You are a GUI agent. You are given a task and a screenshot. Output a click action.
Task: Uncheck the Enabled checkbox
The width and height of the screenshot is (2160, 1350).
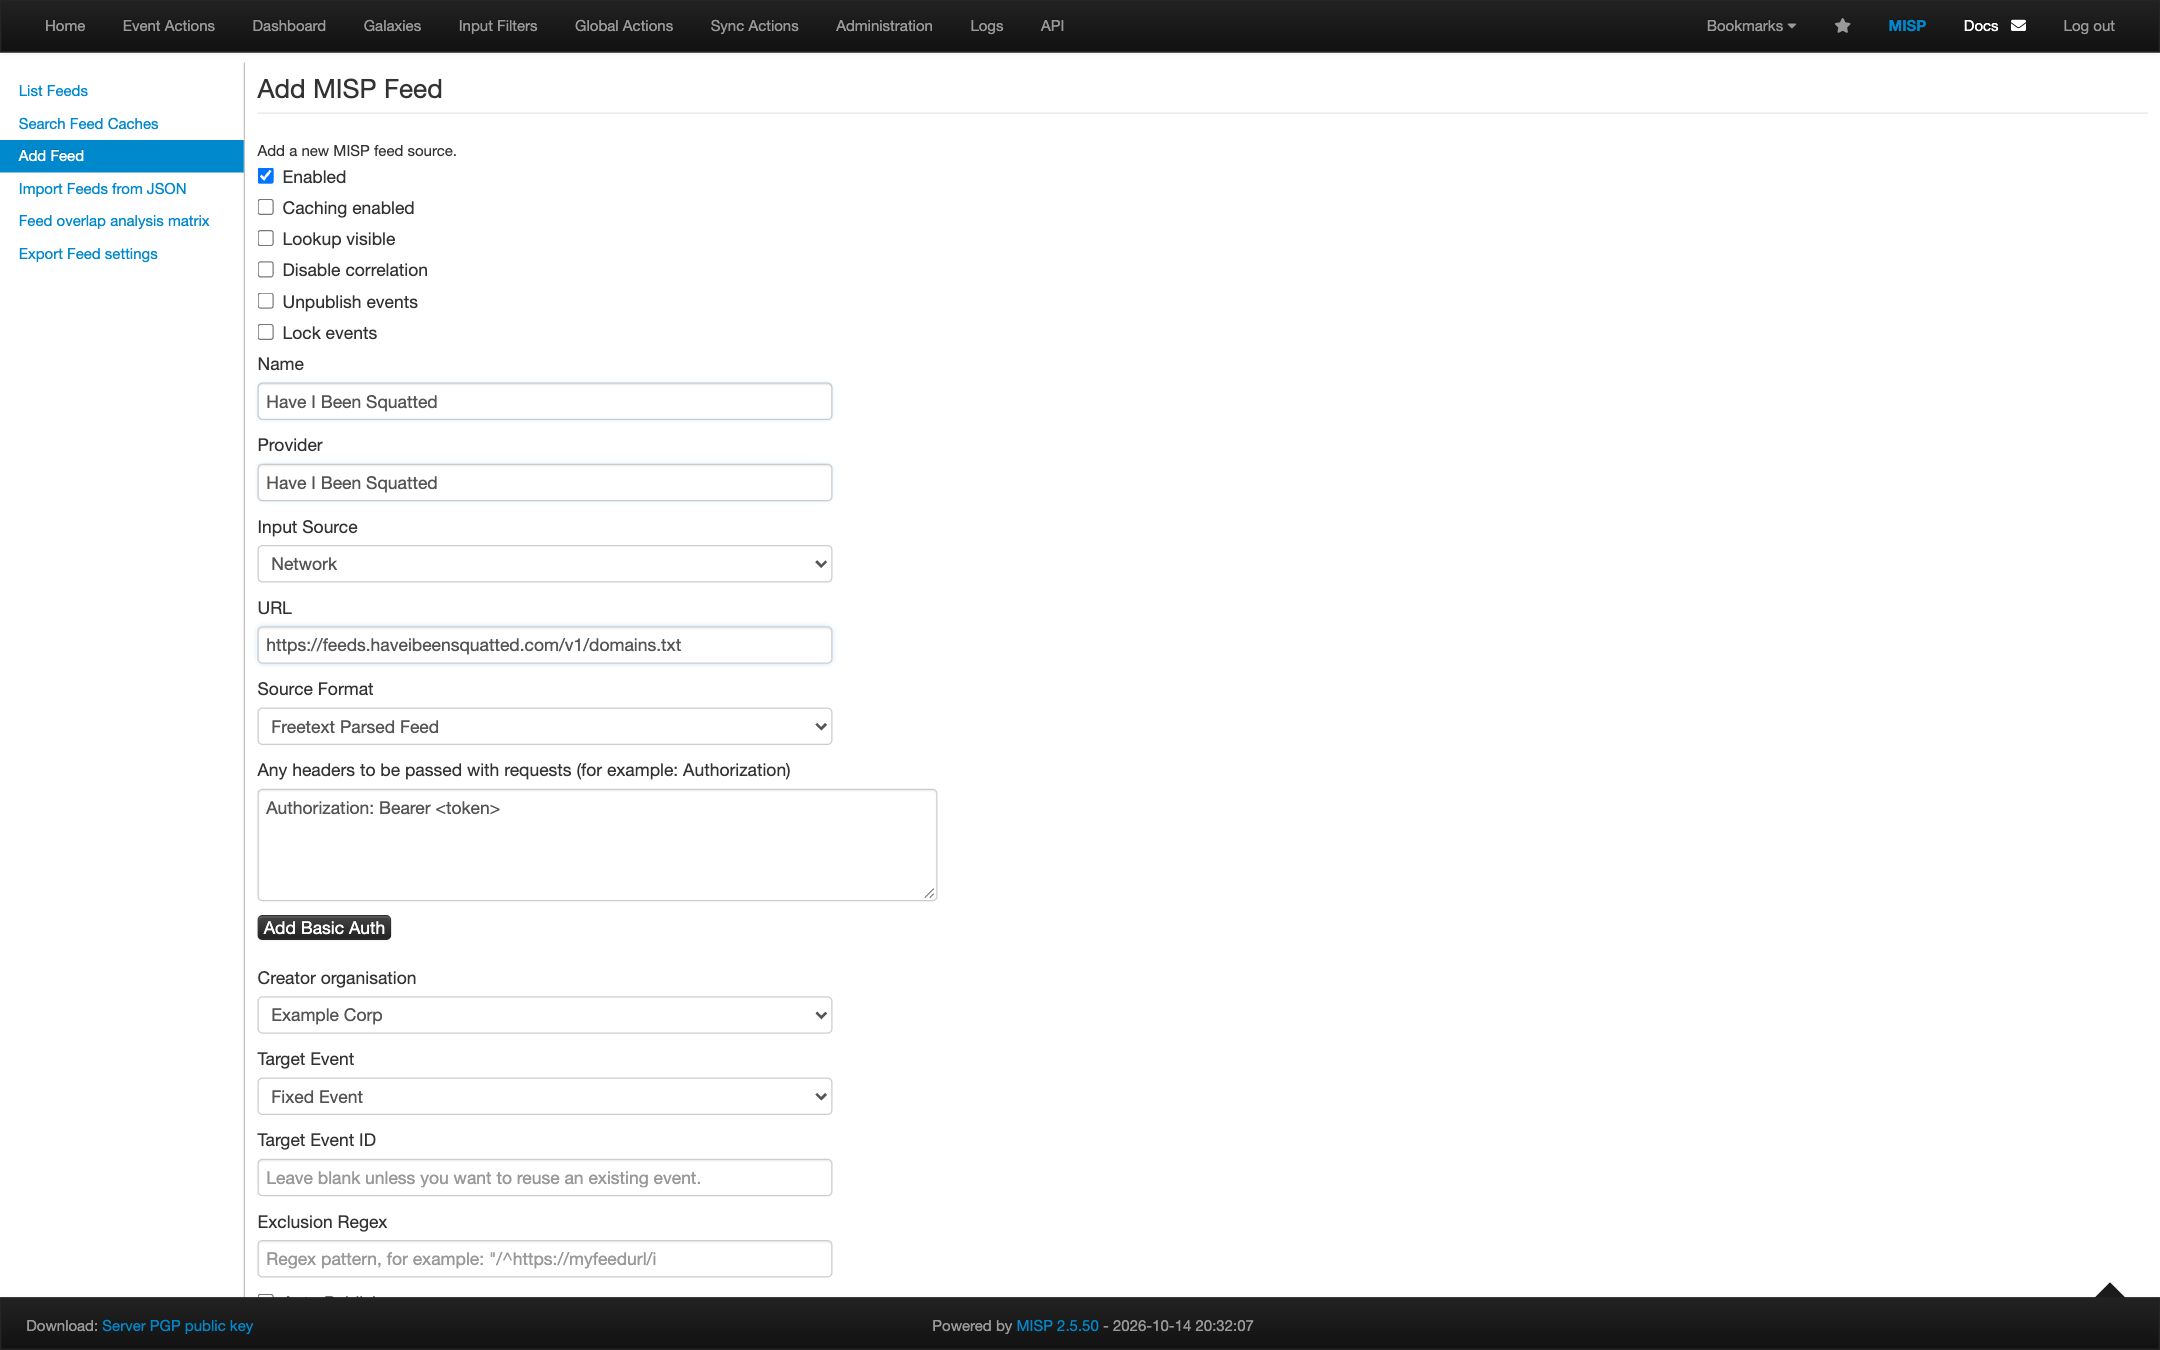click(266, 176)
